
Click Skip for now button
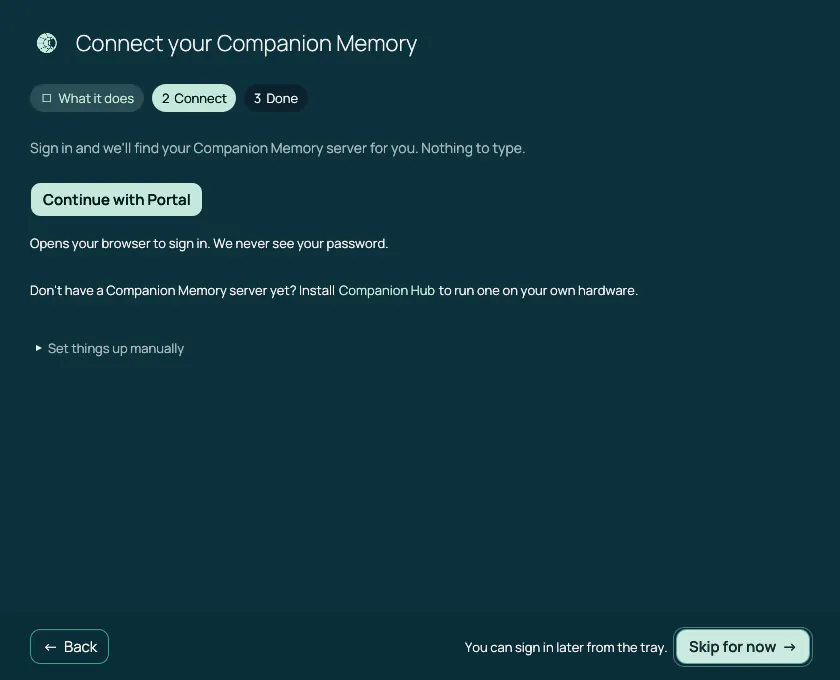click(x=742, y=647)
